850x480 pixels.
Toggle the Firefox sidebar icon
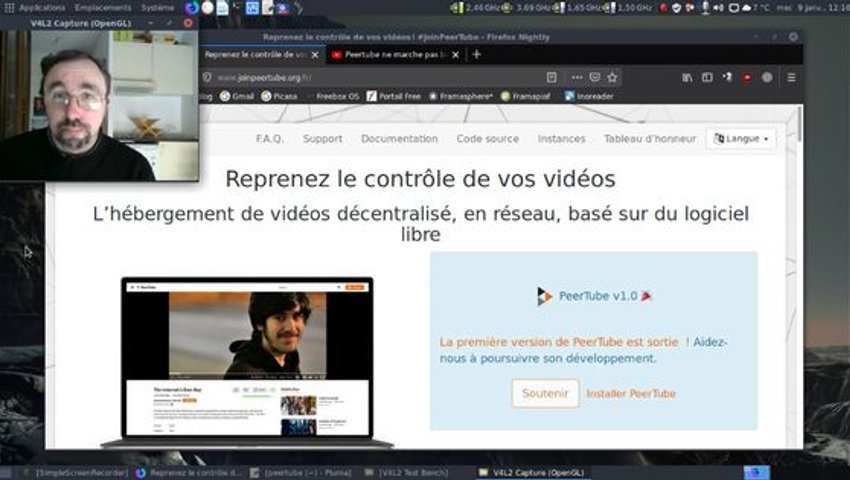click(x=707, y=78)
